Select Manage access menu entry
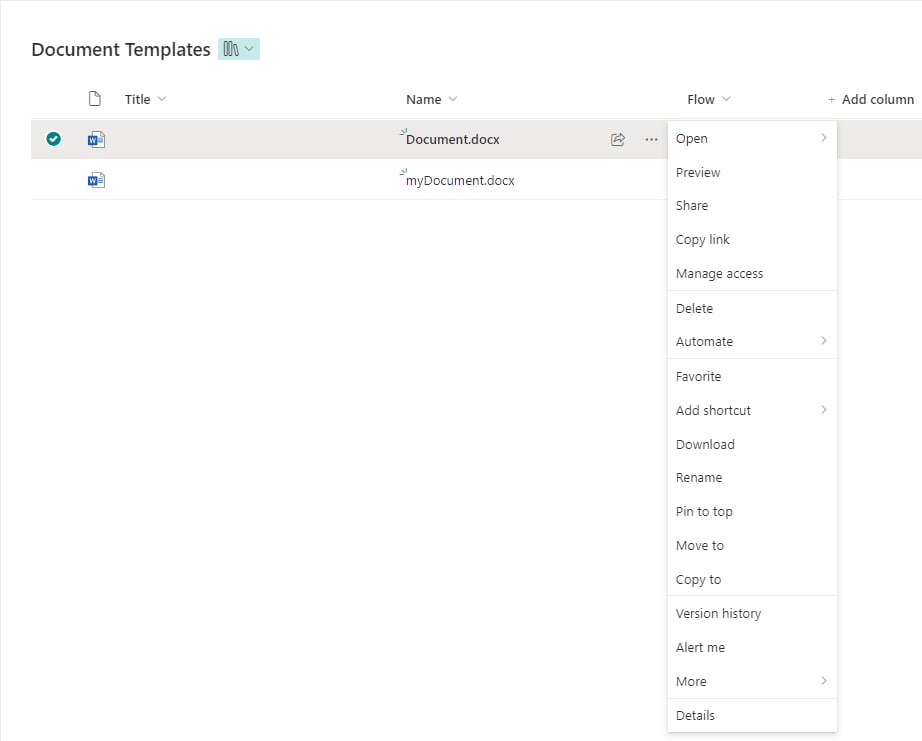 tap(752, 273)
